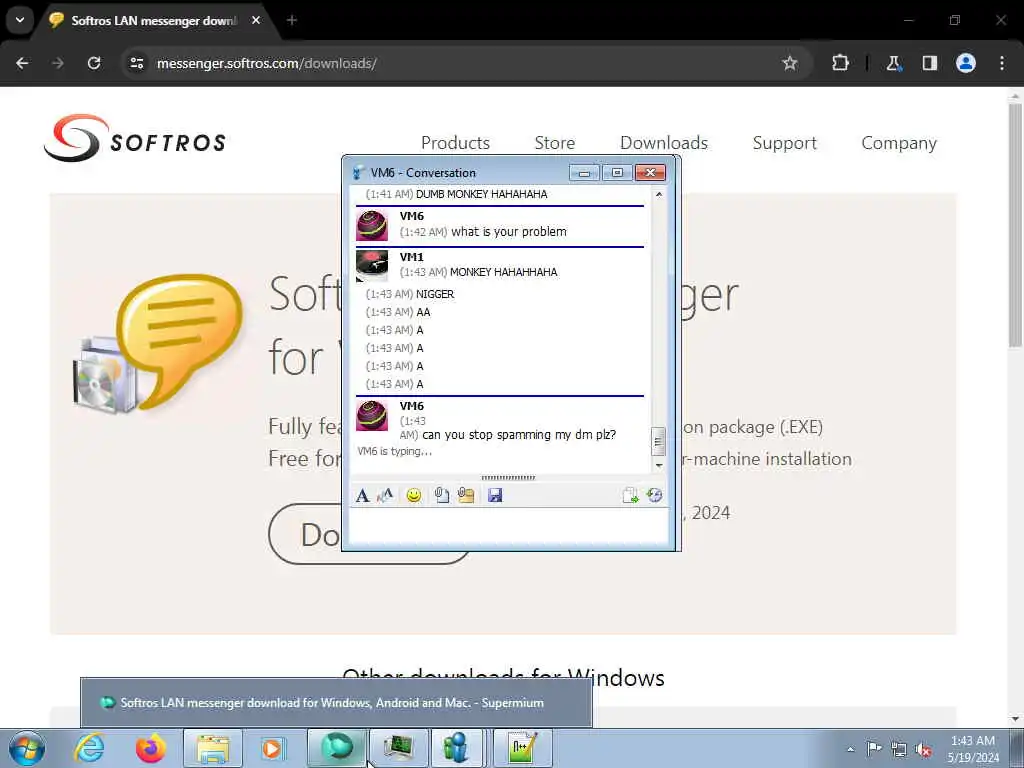
Task: Click the muted volume tray icon
Action: pyautogui.click(x=923, y=749)
